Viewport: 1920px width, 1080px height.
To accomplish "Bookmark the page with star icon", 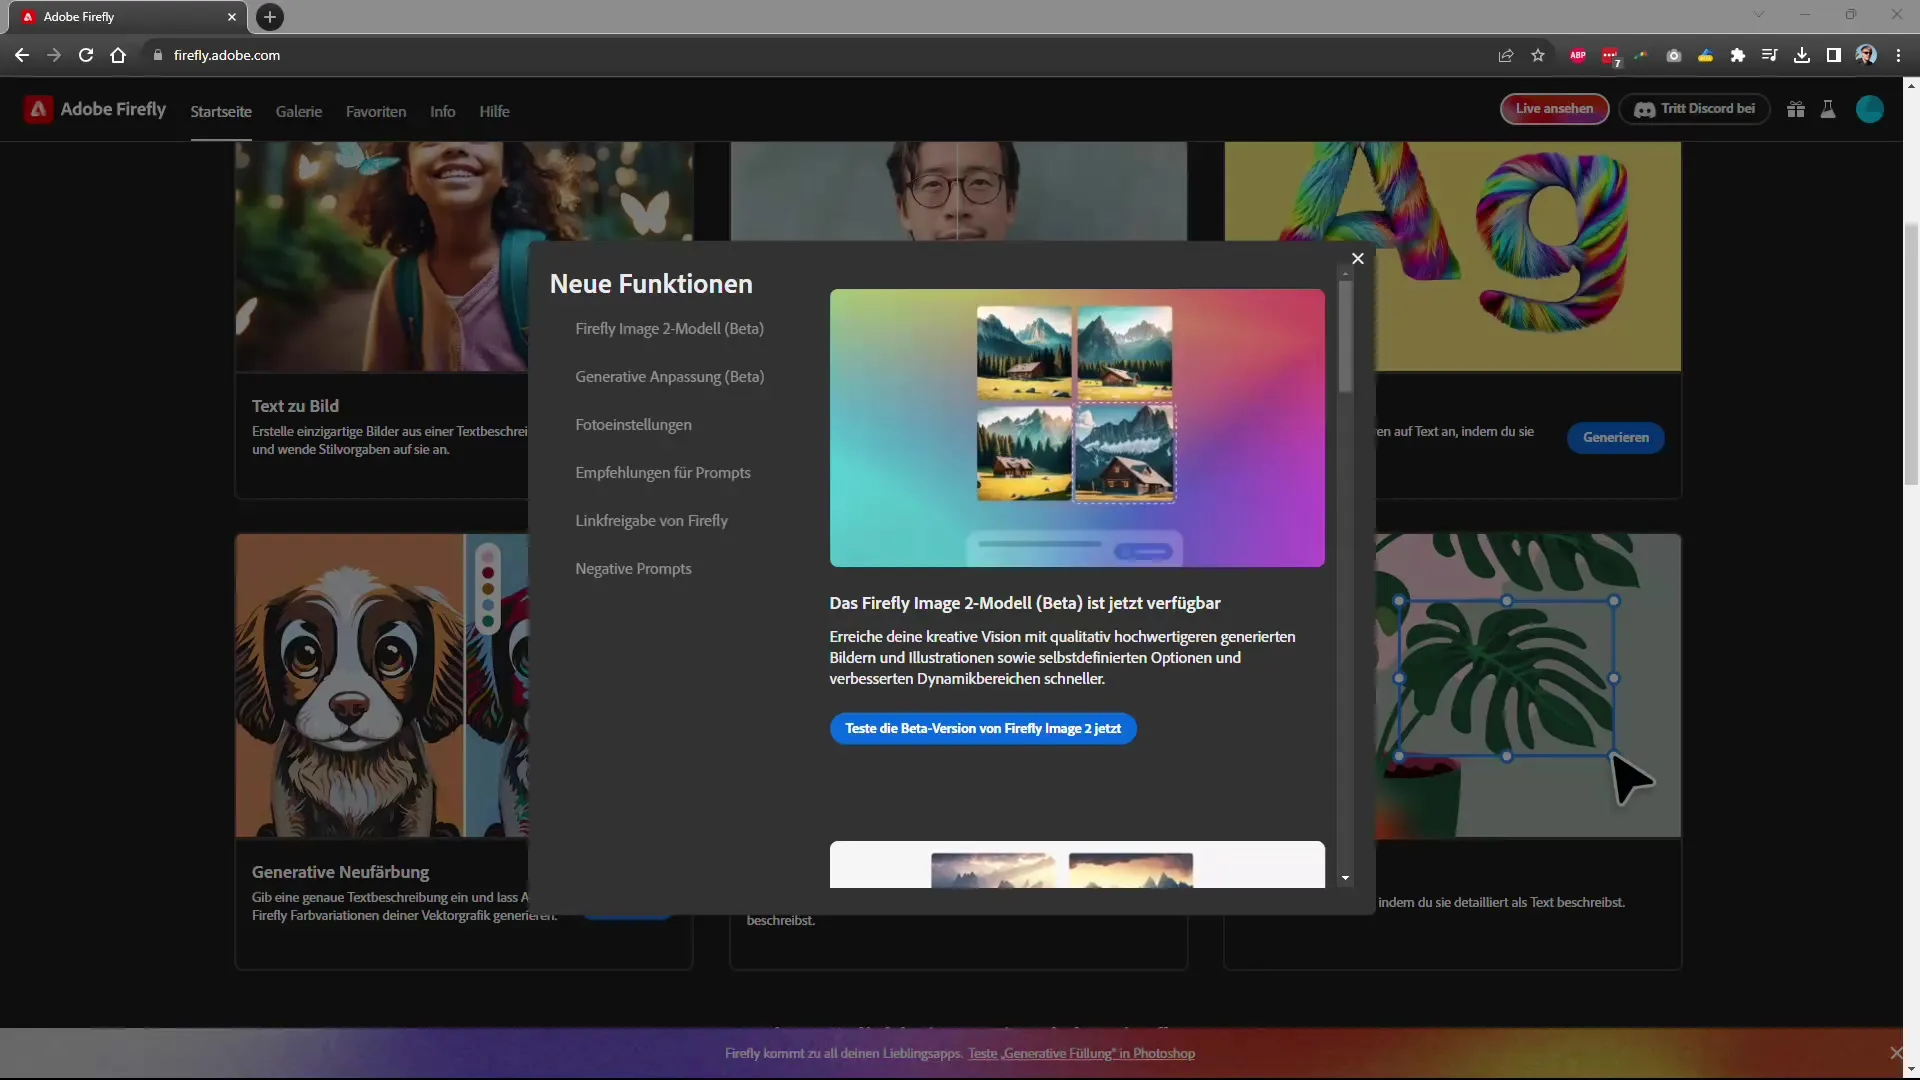I will 1538,55.
